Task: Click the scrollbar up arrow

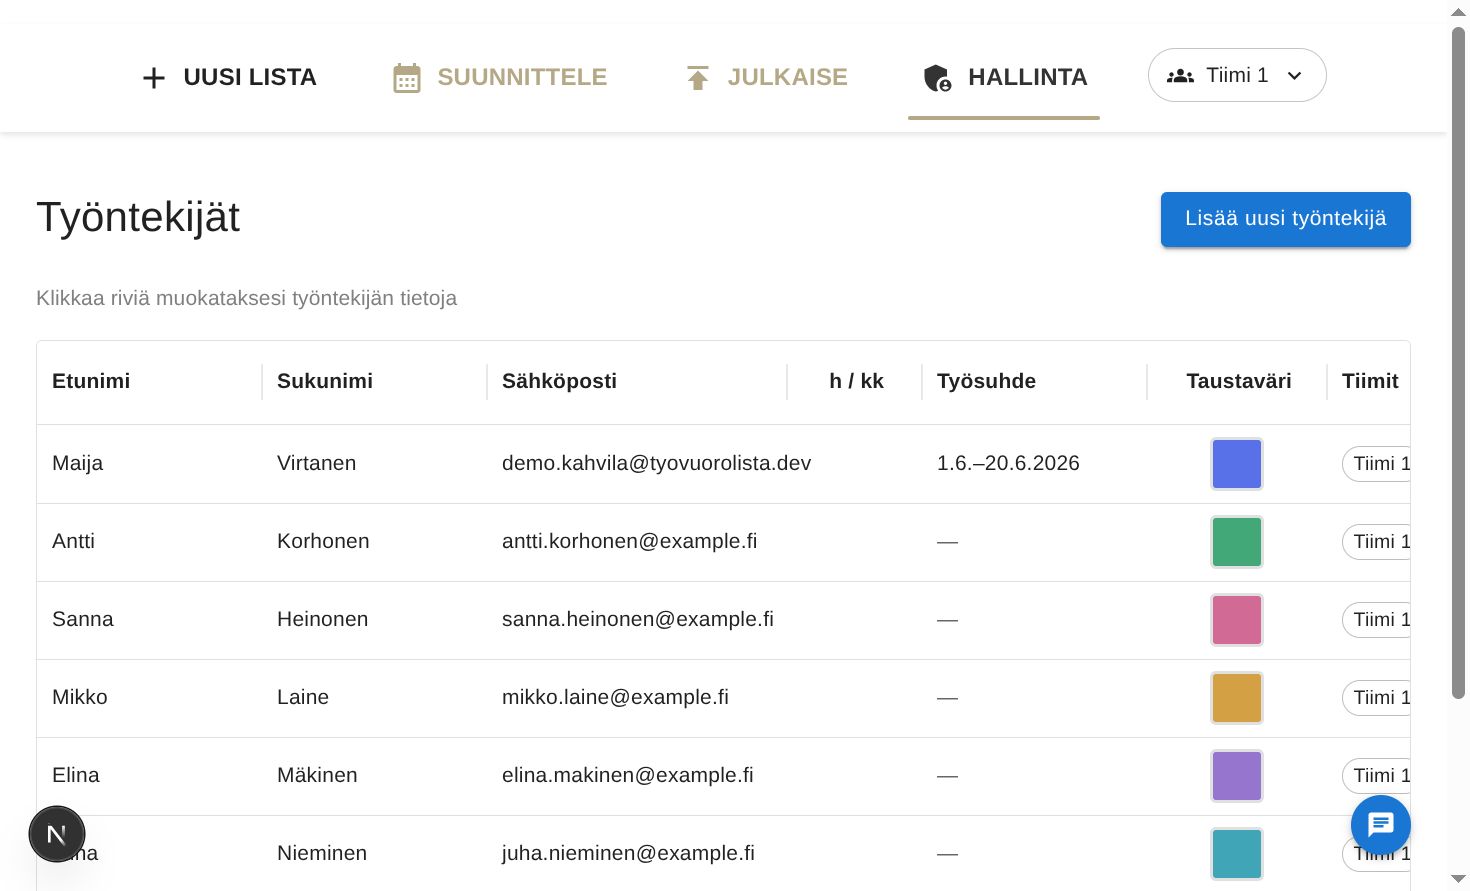Action: tap(1458, 12)
